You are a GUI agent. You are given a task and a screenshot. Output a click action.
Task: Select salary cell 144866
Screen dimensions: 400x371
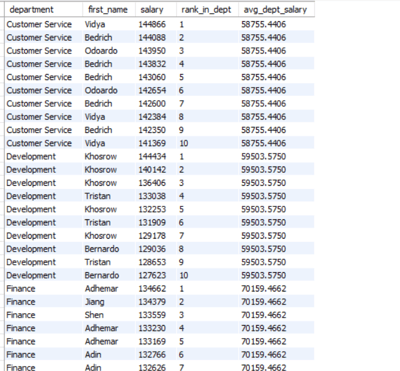[152, 24]
